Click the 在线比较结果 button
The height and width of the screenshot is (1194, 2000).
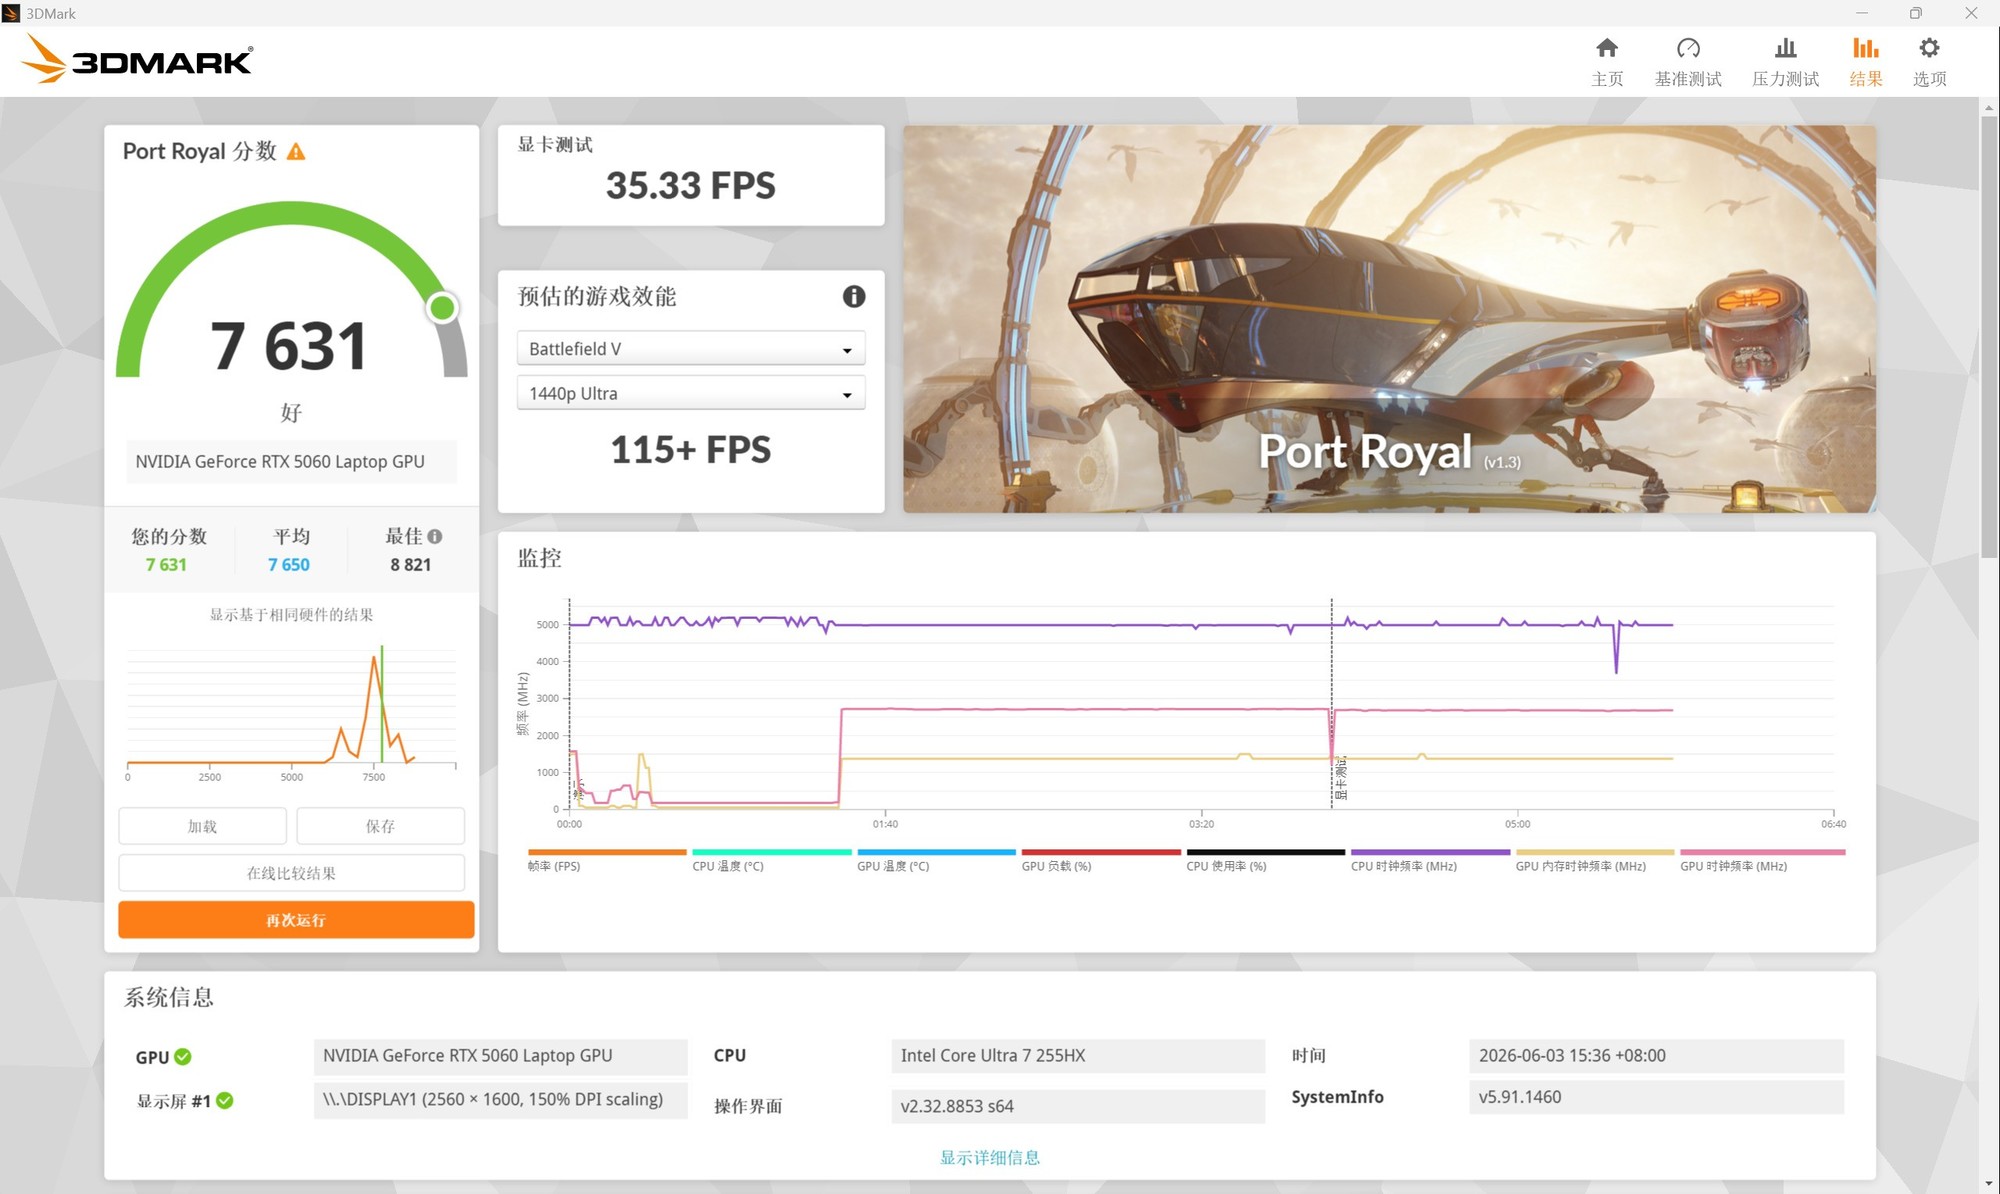pyautogui.click(x=291, y=873)
